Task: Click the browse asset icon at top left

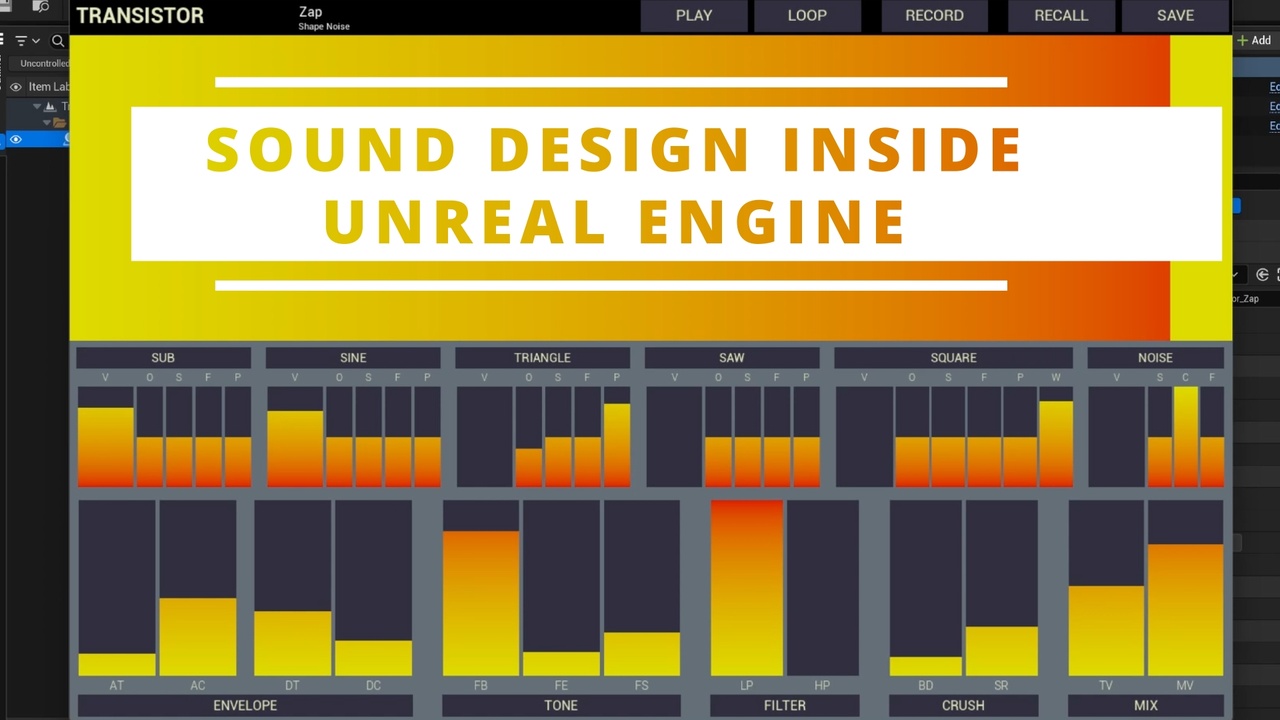Action: (x=41, y=6)
